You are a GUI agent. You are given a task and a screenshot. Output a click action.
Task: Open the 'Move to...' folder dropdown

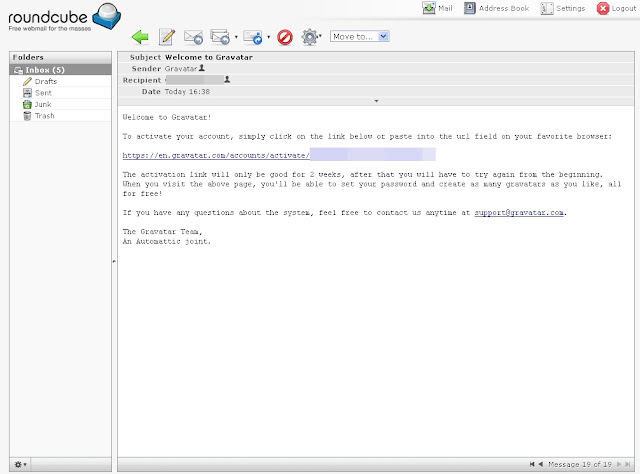click(x=359, y=36)
